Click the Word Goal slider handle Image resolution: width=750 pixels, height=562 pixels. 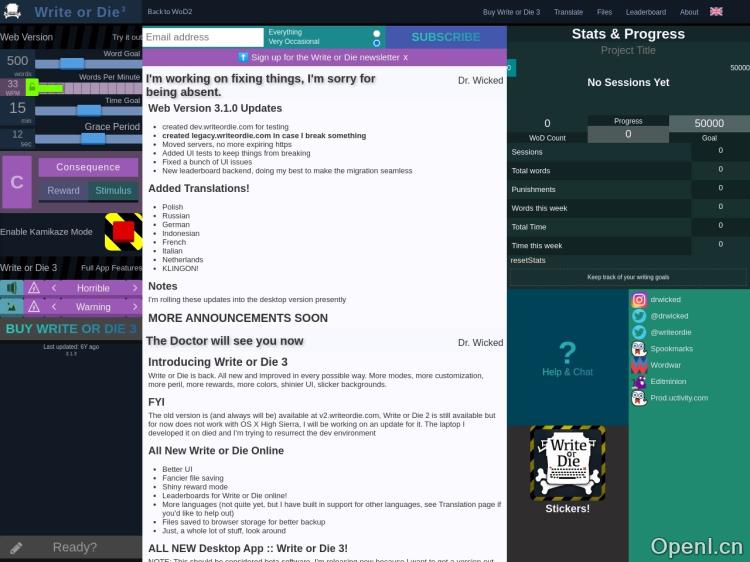coord(72,63)
